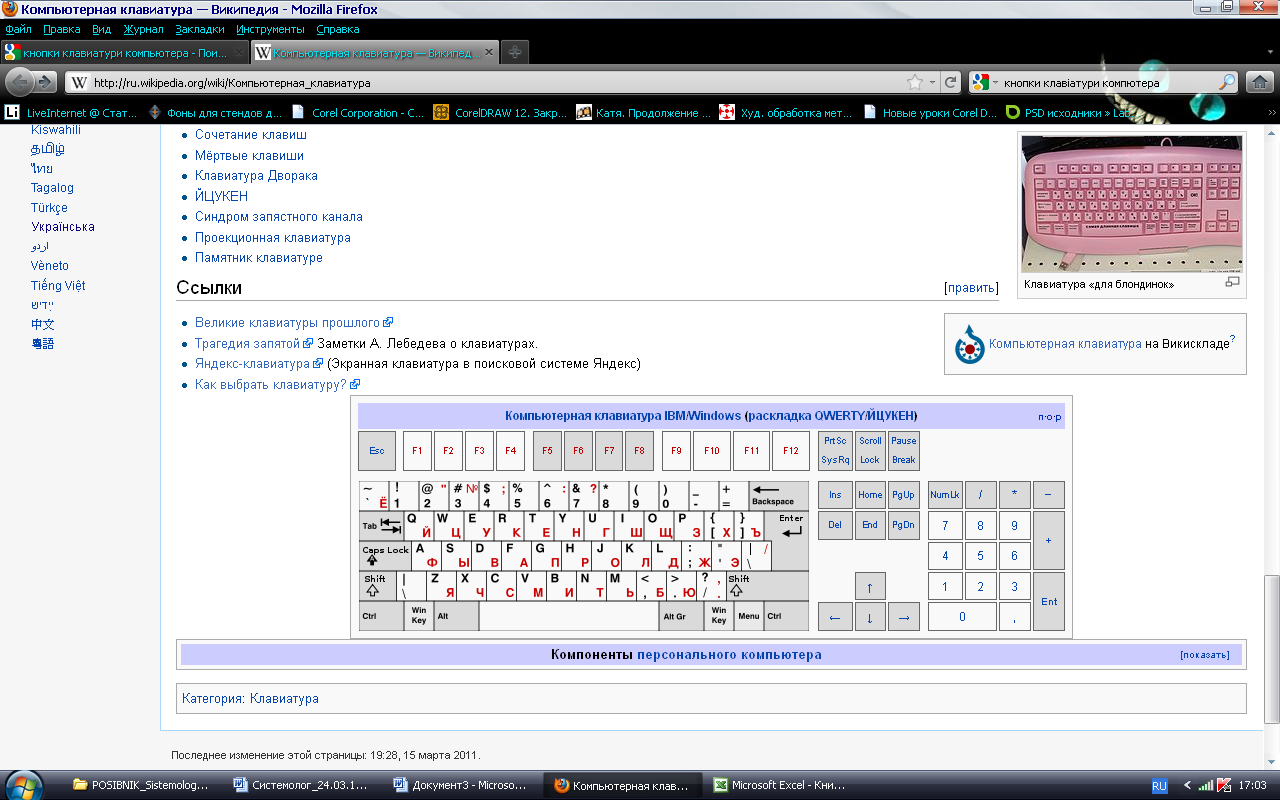This screenshot has width=1280, height=800.
Task: Open URL history dropdown arrow
Action: [932, 83]
